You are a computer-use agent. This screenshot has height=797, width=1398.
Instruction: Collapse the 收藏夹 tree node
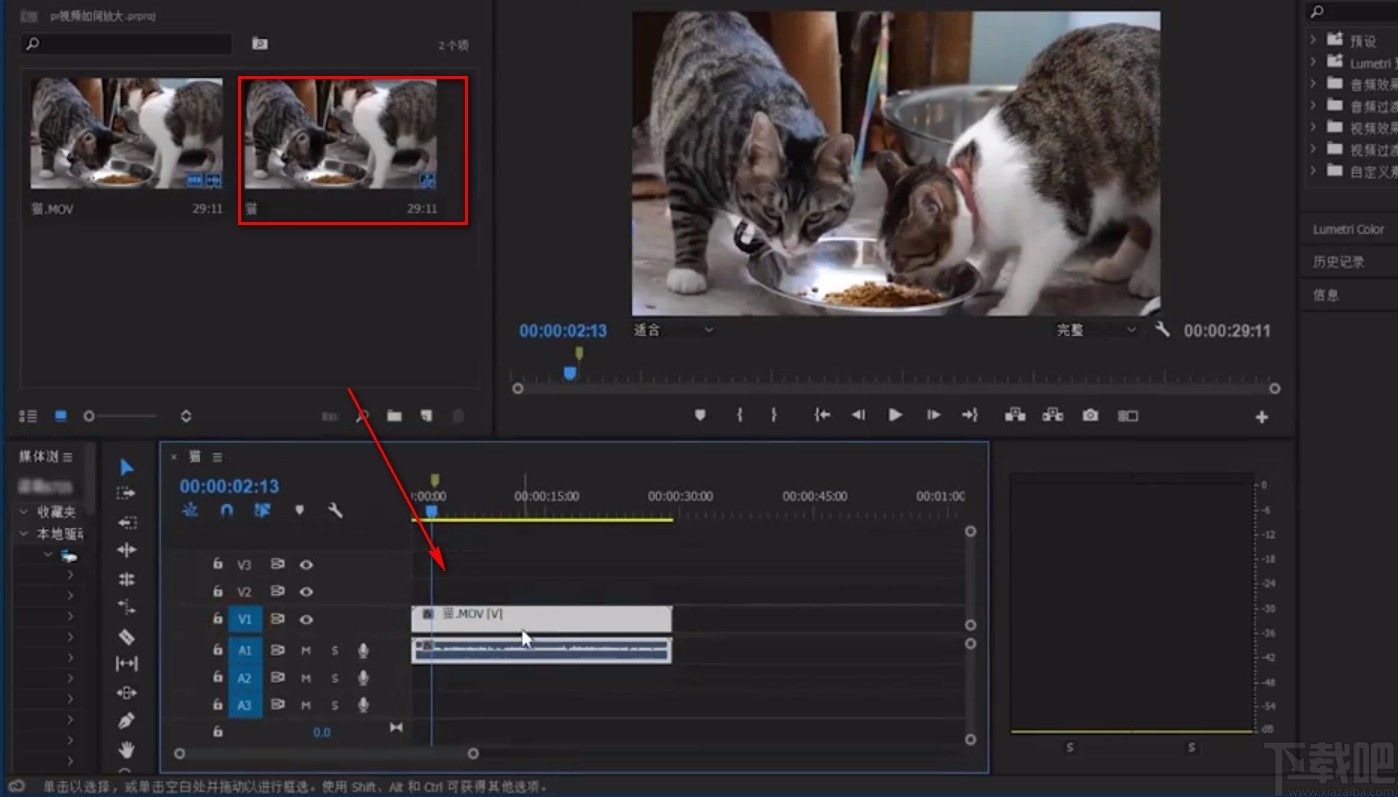coord(24,511)
